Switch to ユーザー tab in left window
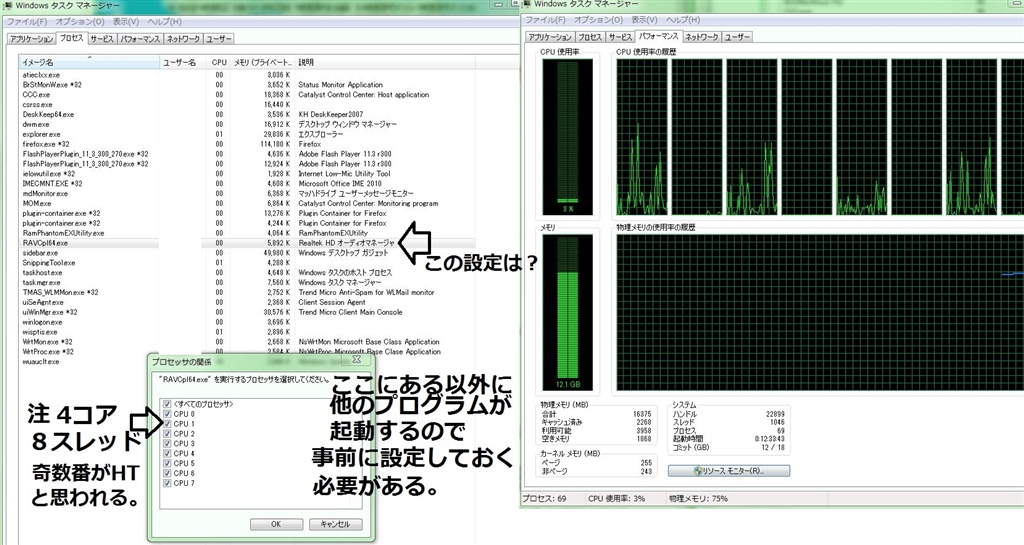Screen dimensions: 1024x545 tap(219, 39)
